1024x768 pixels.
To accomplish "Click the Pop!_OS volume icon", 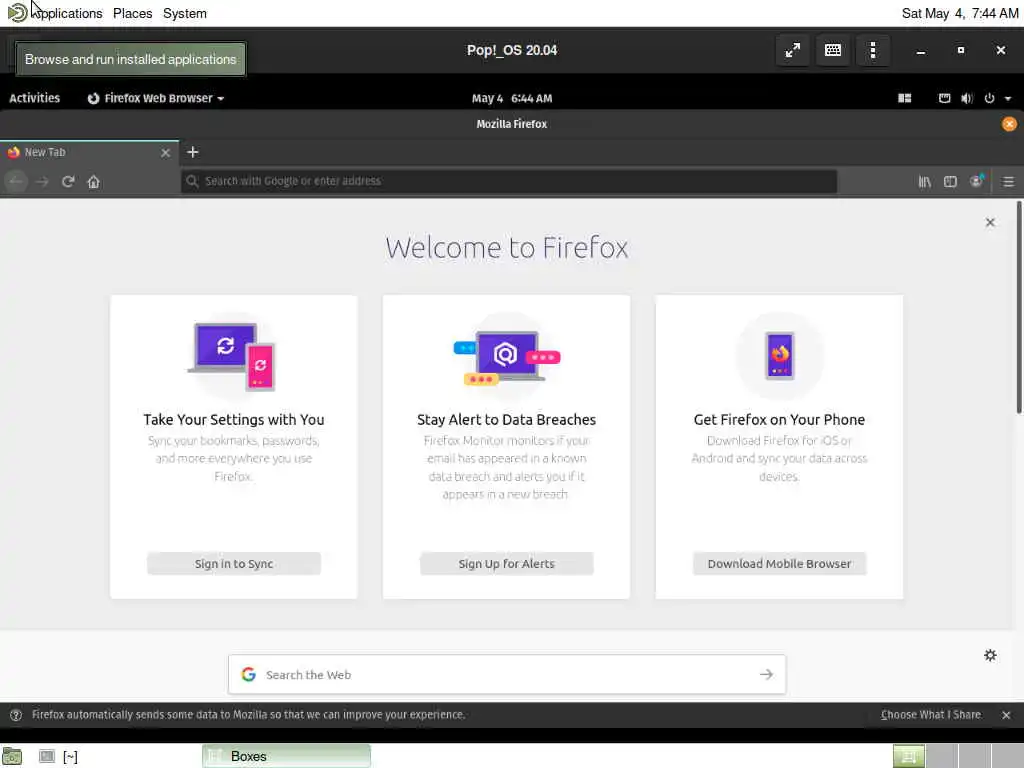I will click(967, 98).
